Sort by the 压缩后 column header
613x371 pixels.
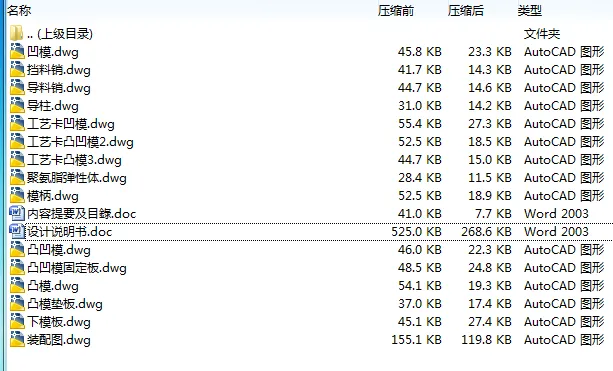(x=466, y=11)
